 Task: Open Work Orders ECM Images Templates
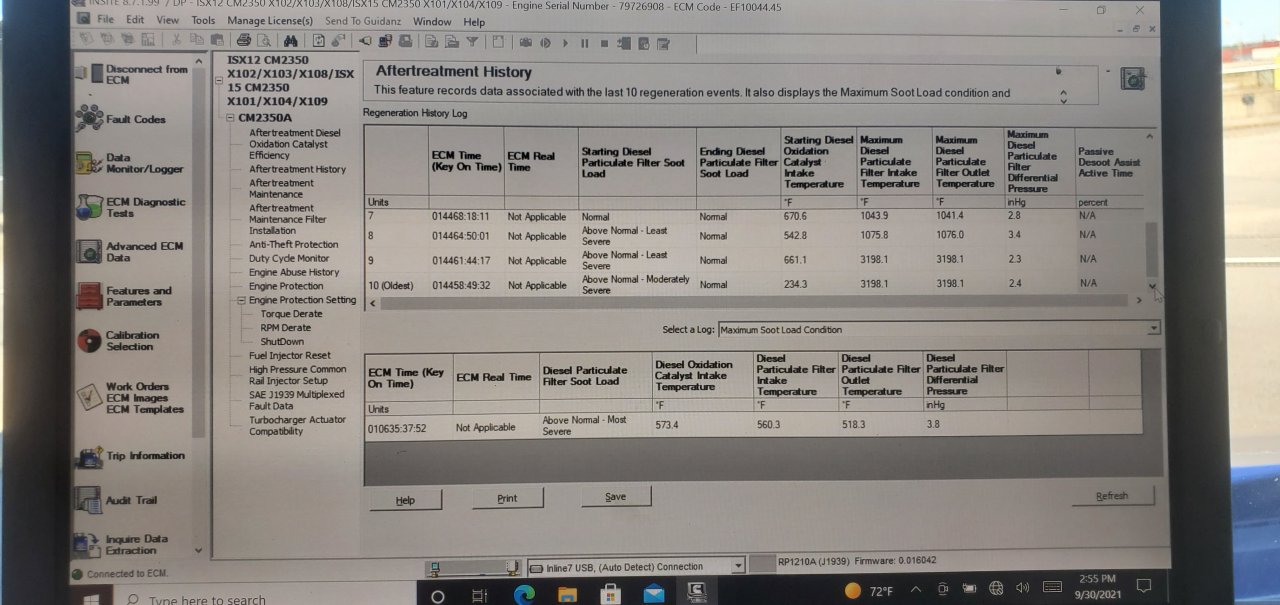click(130, 397)
